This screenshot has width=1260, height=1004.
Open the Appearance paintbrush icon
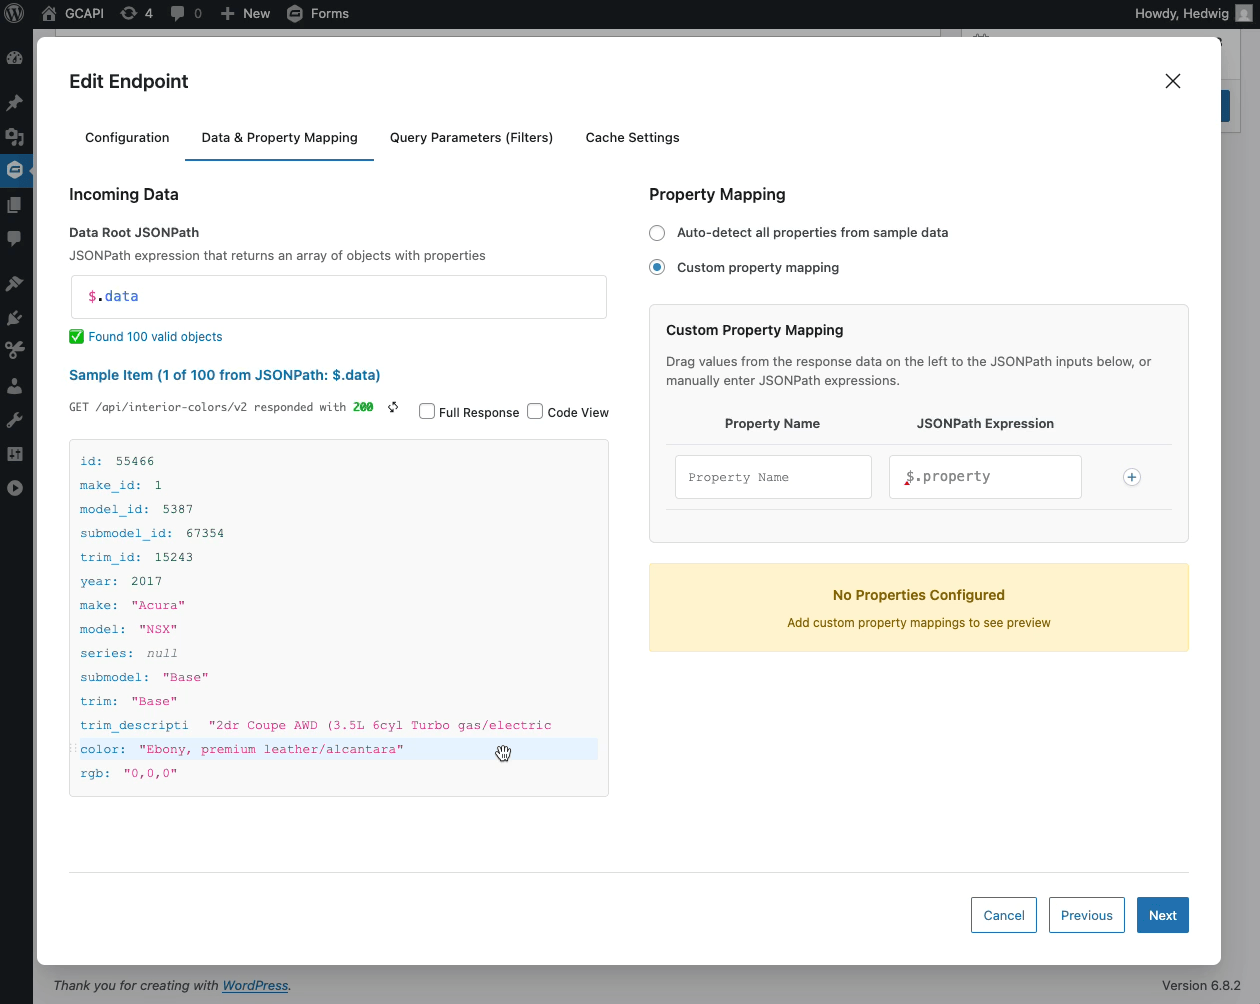15,284
